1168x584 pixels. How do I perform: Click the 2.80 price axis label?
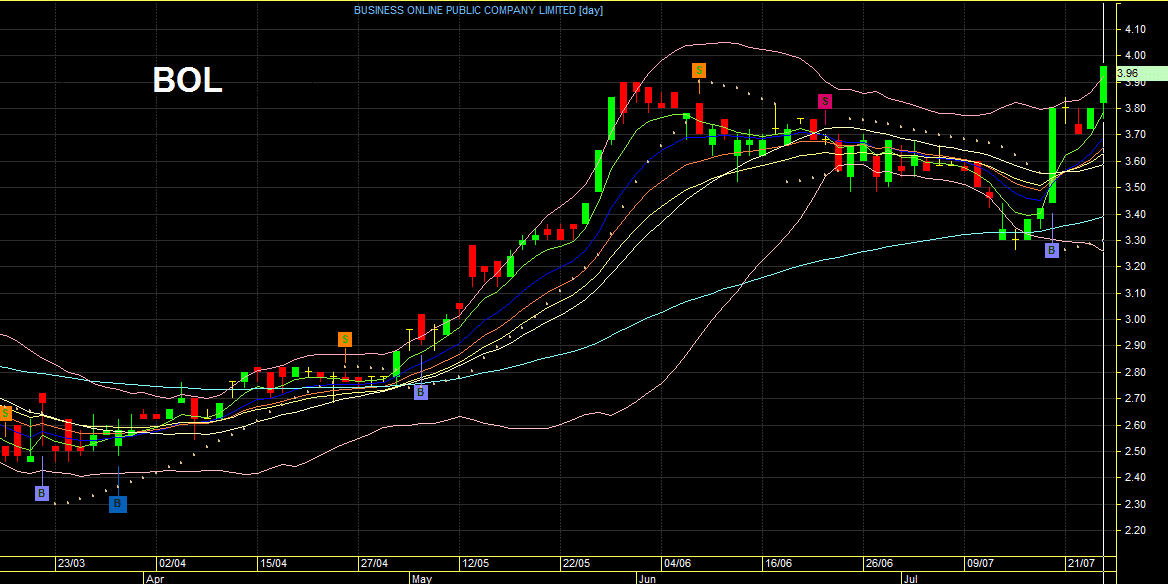[x=1136, y=372]
